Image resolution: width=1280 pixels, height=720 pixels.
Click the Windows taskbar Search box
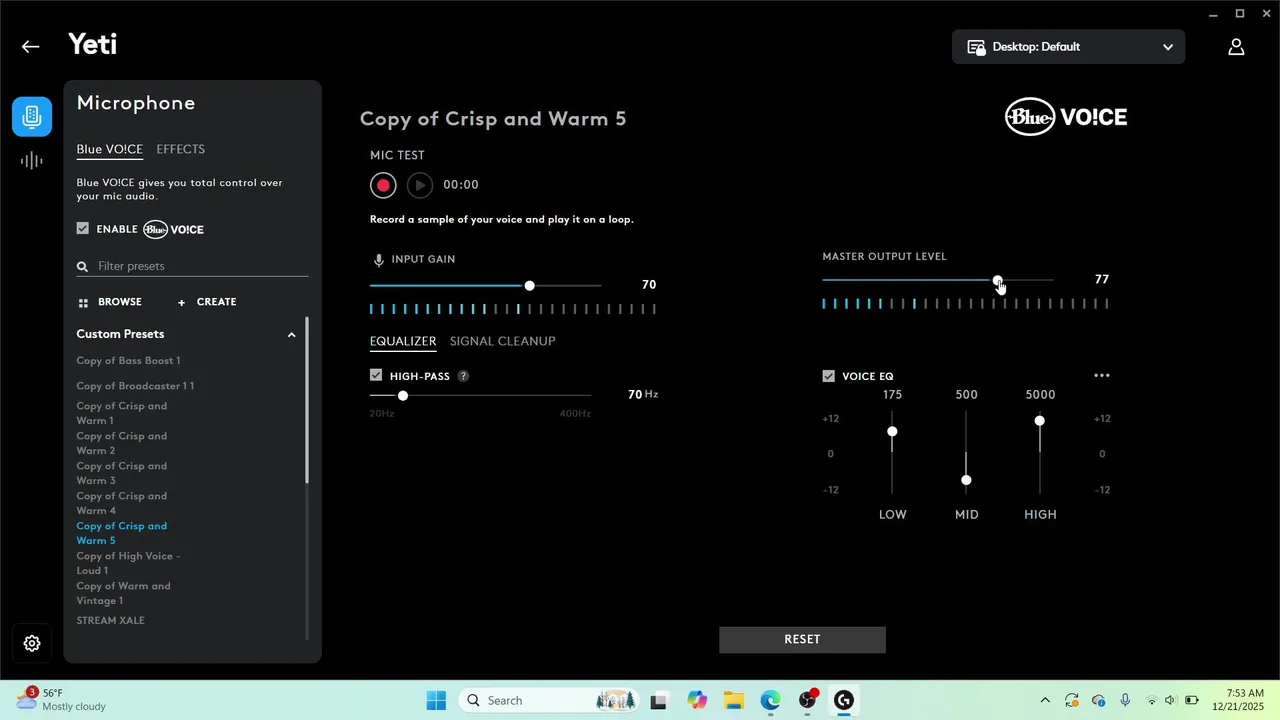(548, 701)
